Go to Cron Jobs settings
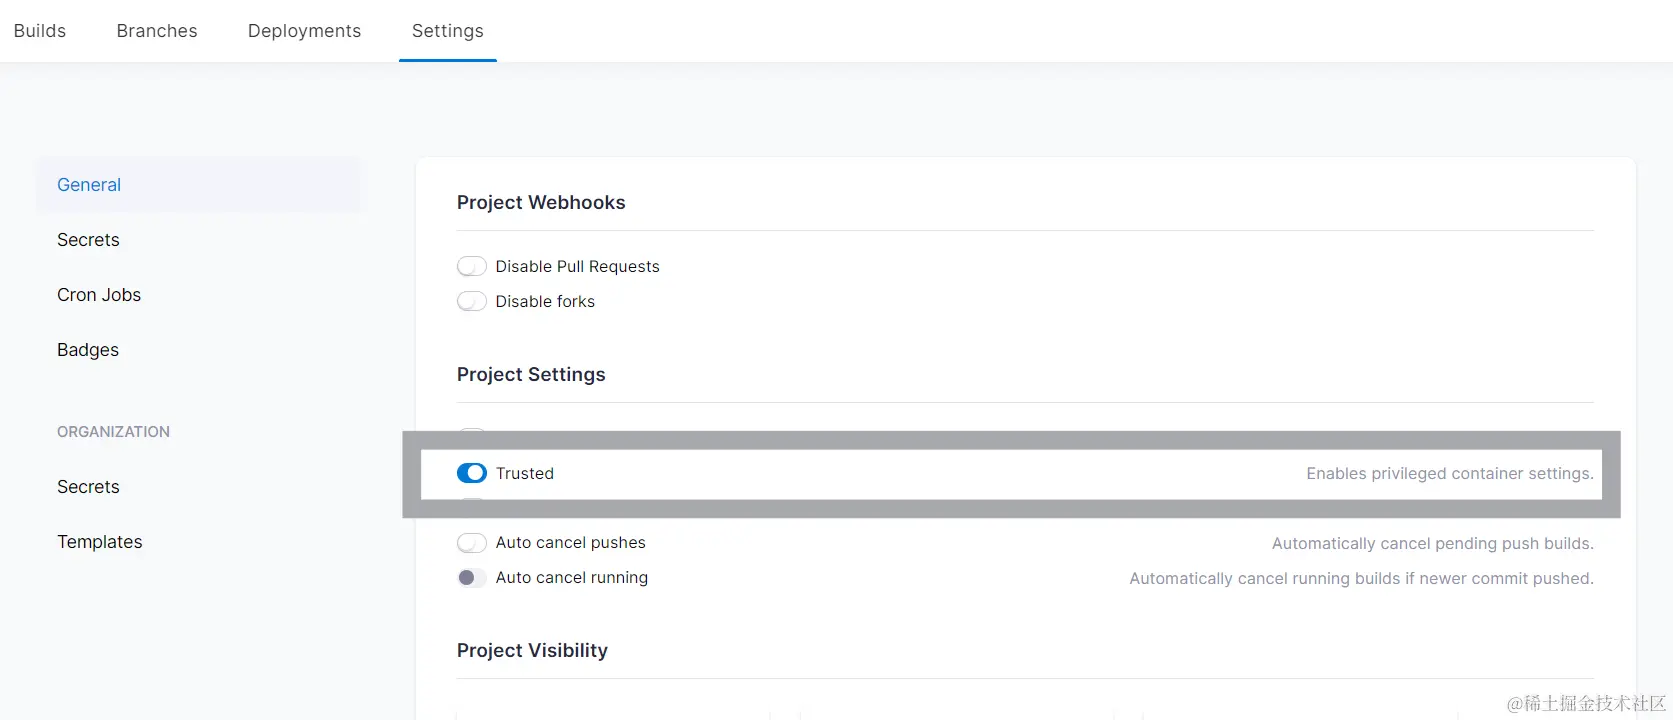 (x=99, y=295)
